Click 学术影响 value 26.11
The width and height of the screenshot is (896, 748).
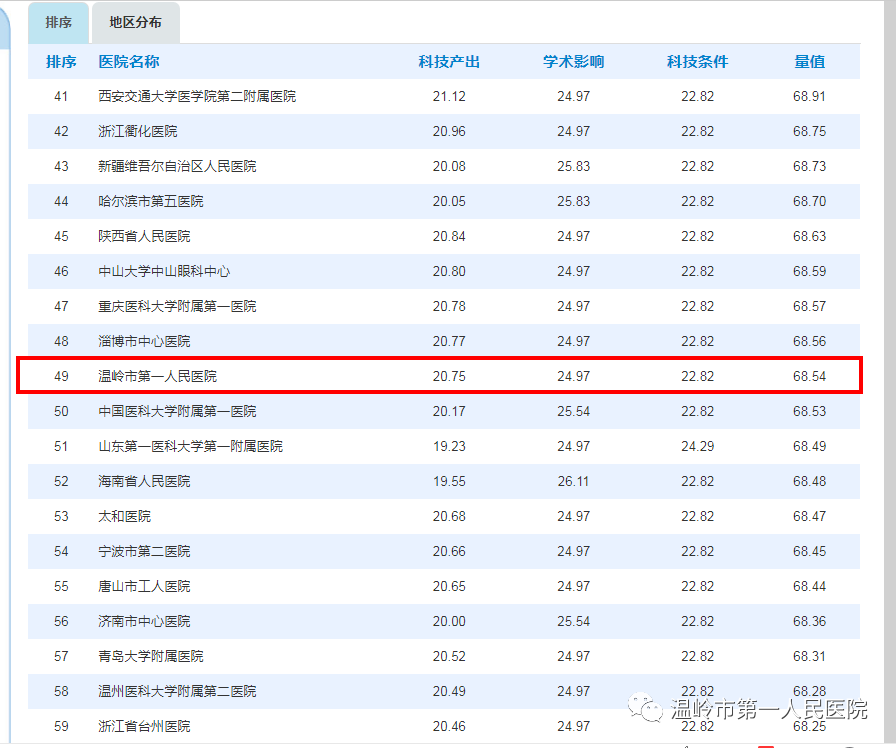(x=573, y=481)
